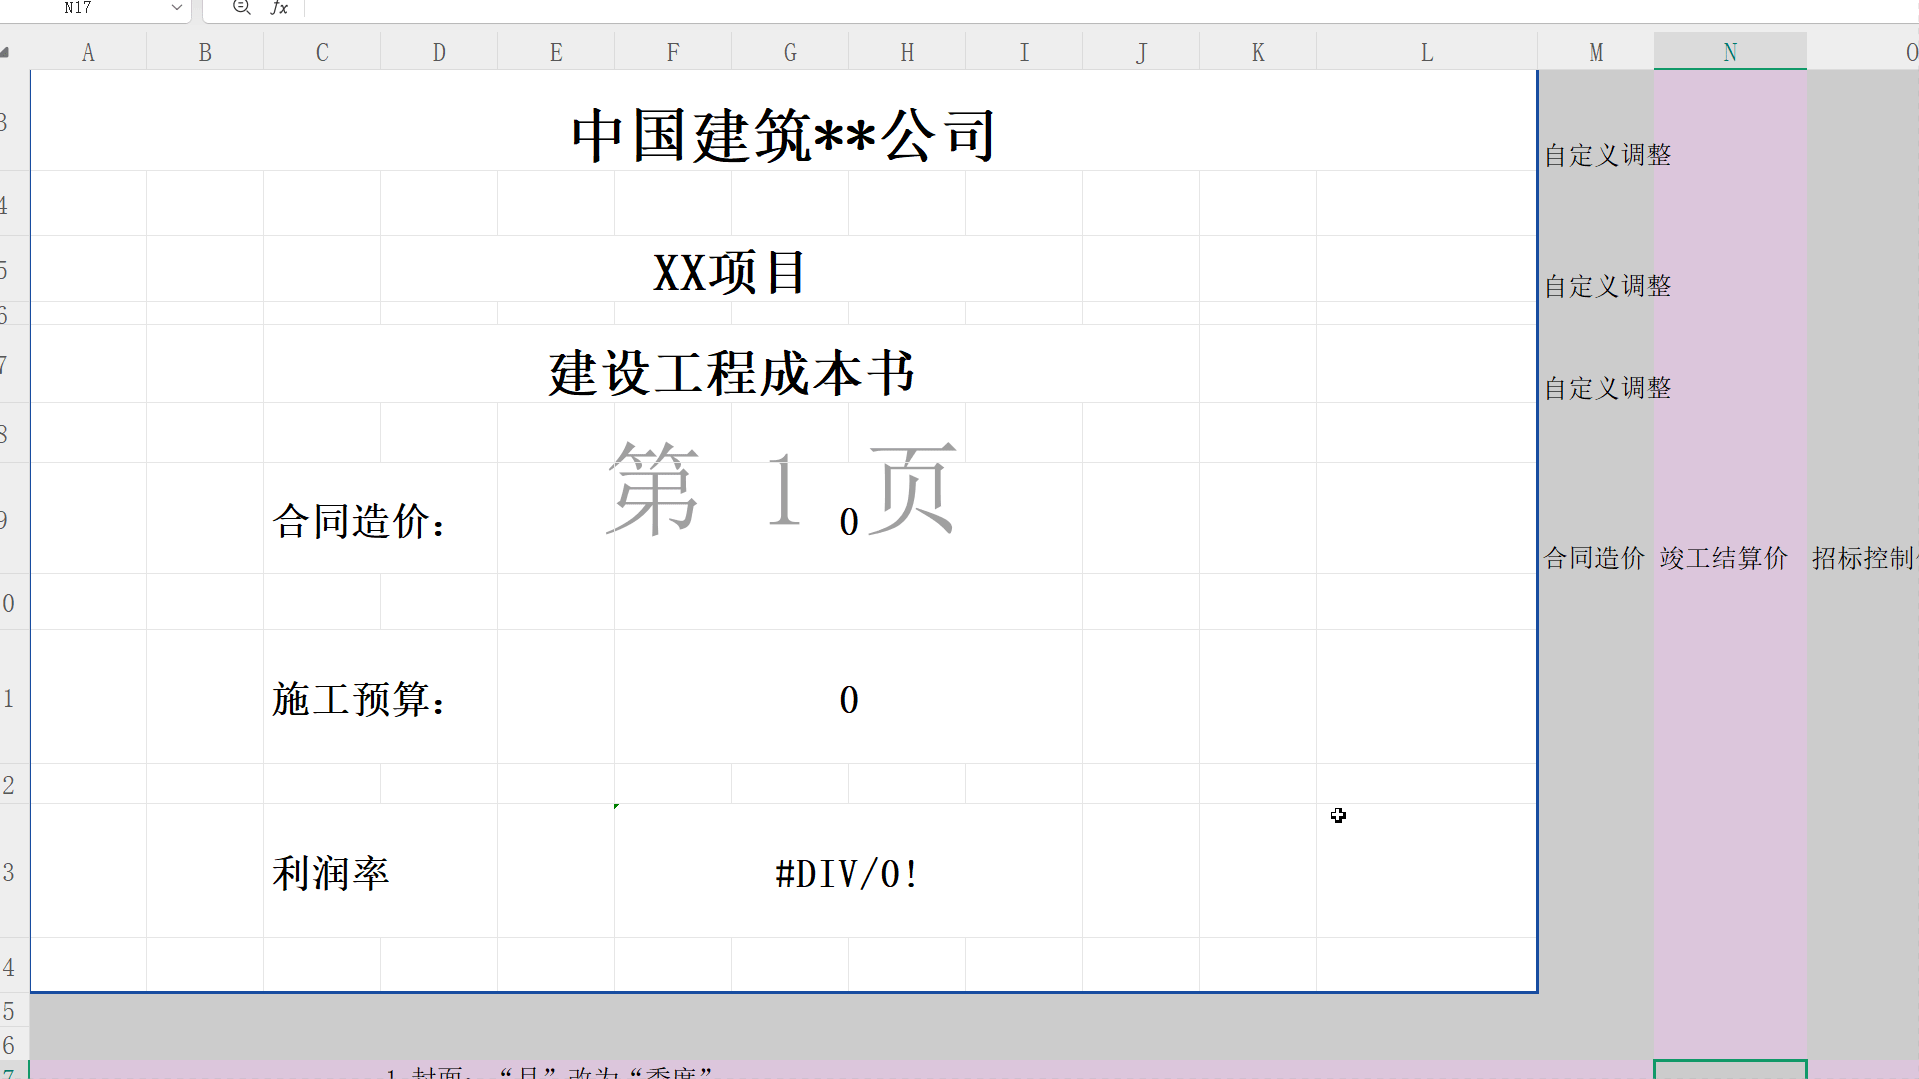Click the 0 value beside 施工预算
The image size is (1919, 1079).
tap(849, 699)
